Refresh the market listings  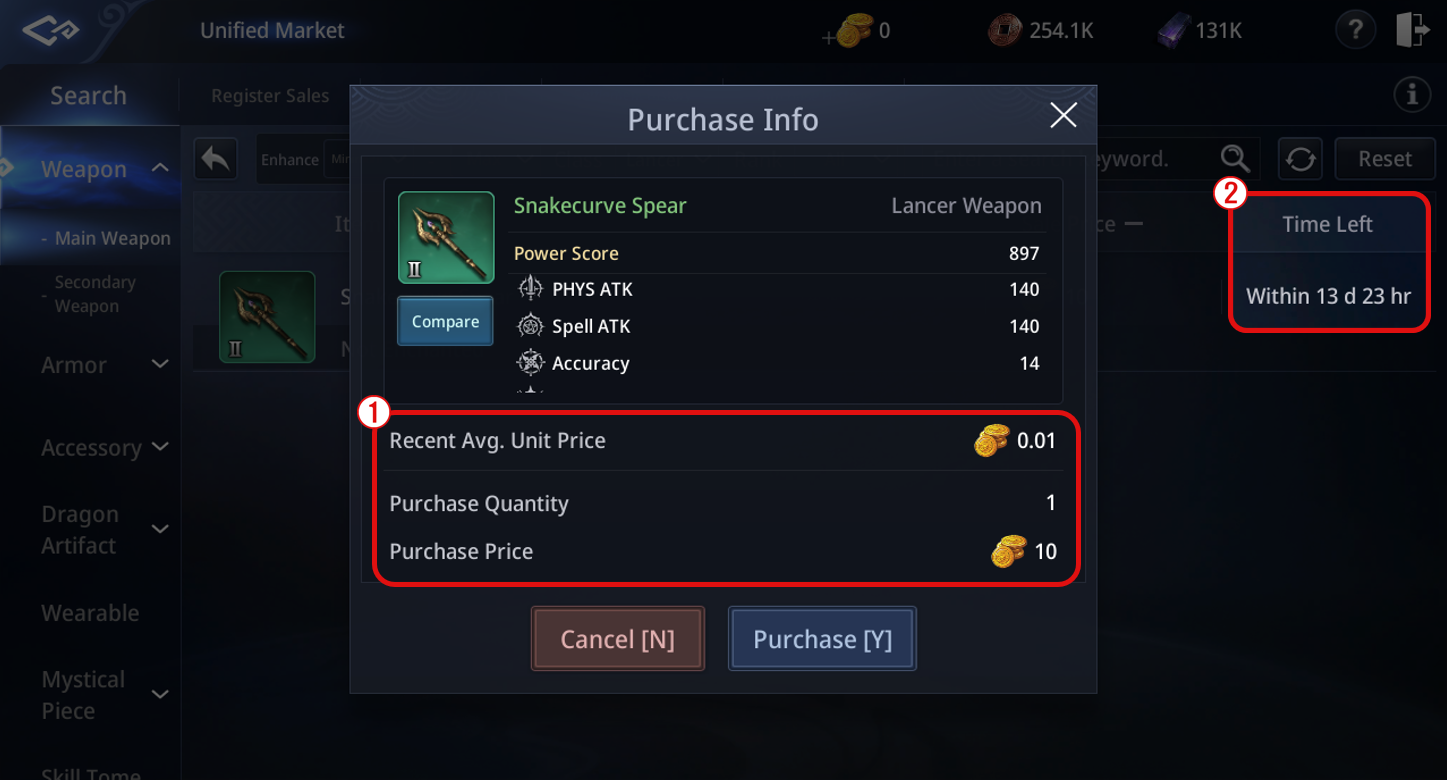pyautogui.click(x=1300, y=159)
